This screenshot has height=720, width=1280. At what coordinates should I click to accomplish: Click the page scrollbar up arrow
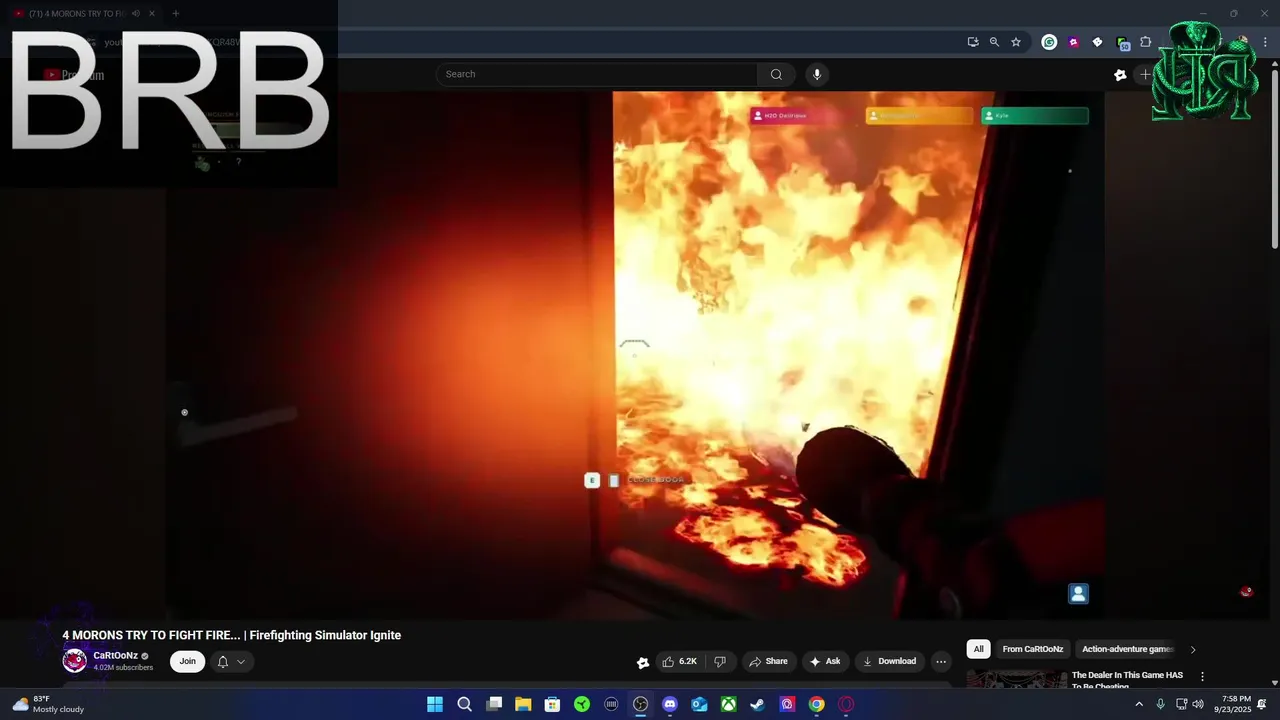1274,65
